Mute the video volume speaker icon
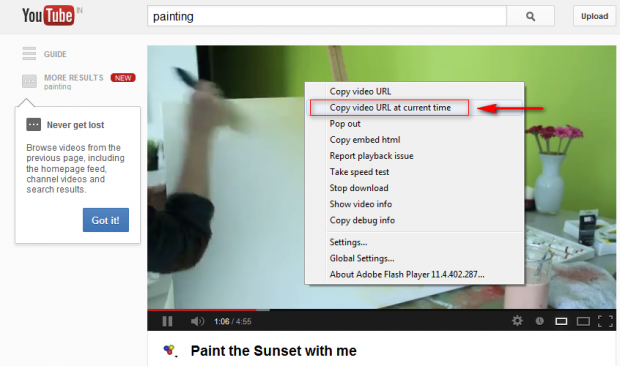This screenshot has height=366, width=620. point(197,321)
